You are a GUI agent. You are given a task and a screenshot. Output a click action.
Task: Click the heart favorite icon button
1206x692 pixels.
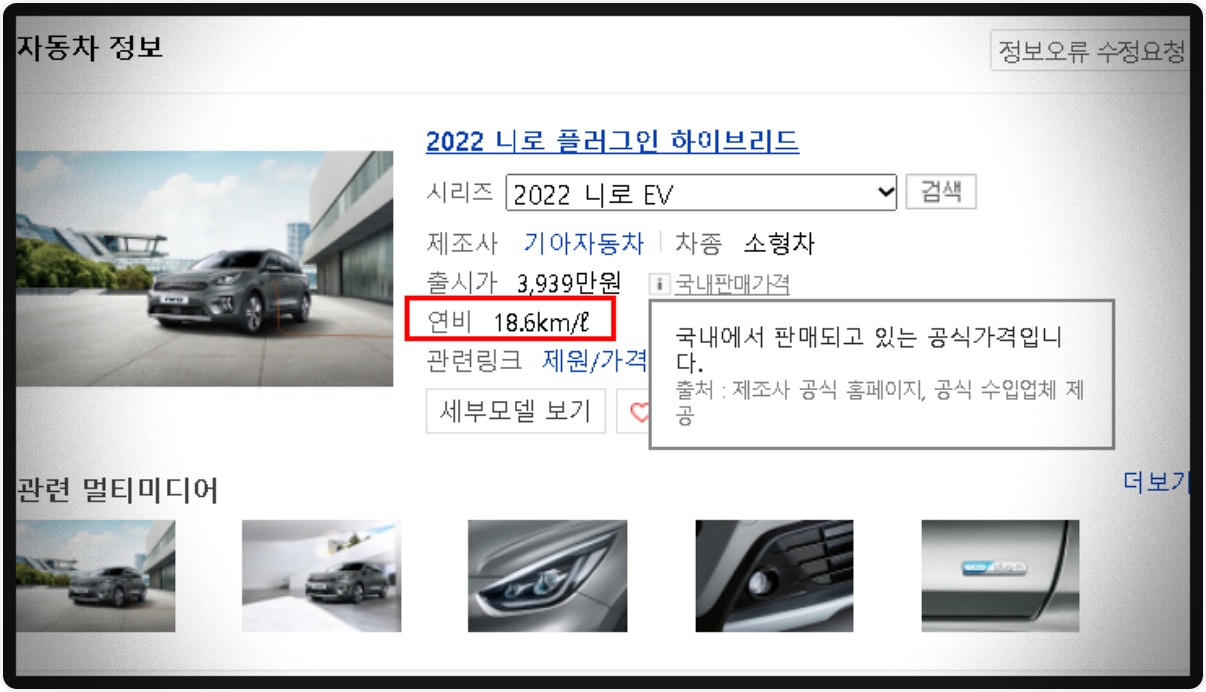[x=636, y=411]
